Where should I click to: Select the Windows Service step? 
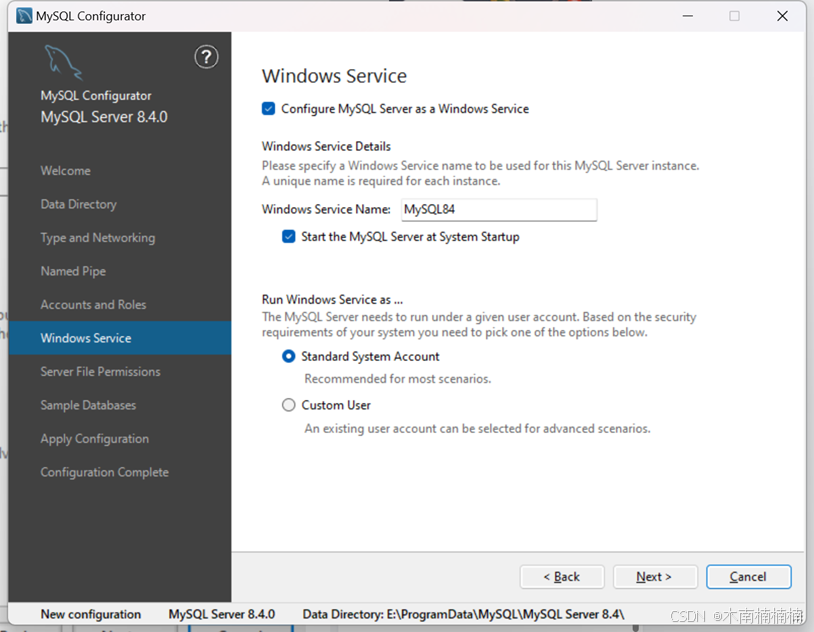click(x=120, y=338)
